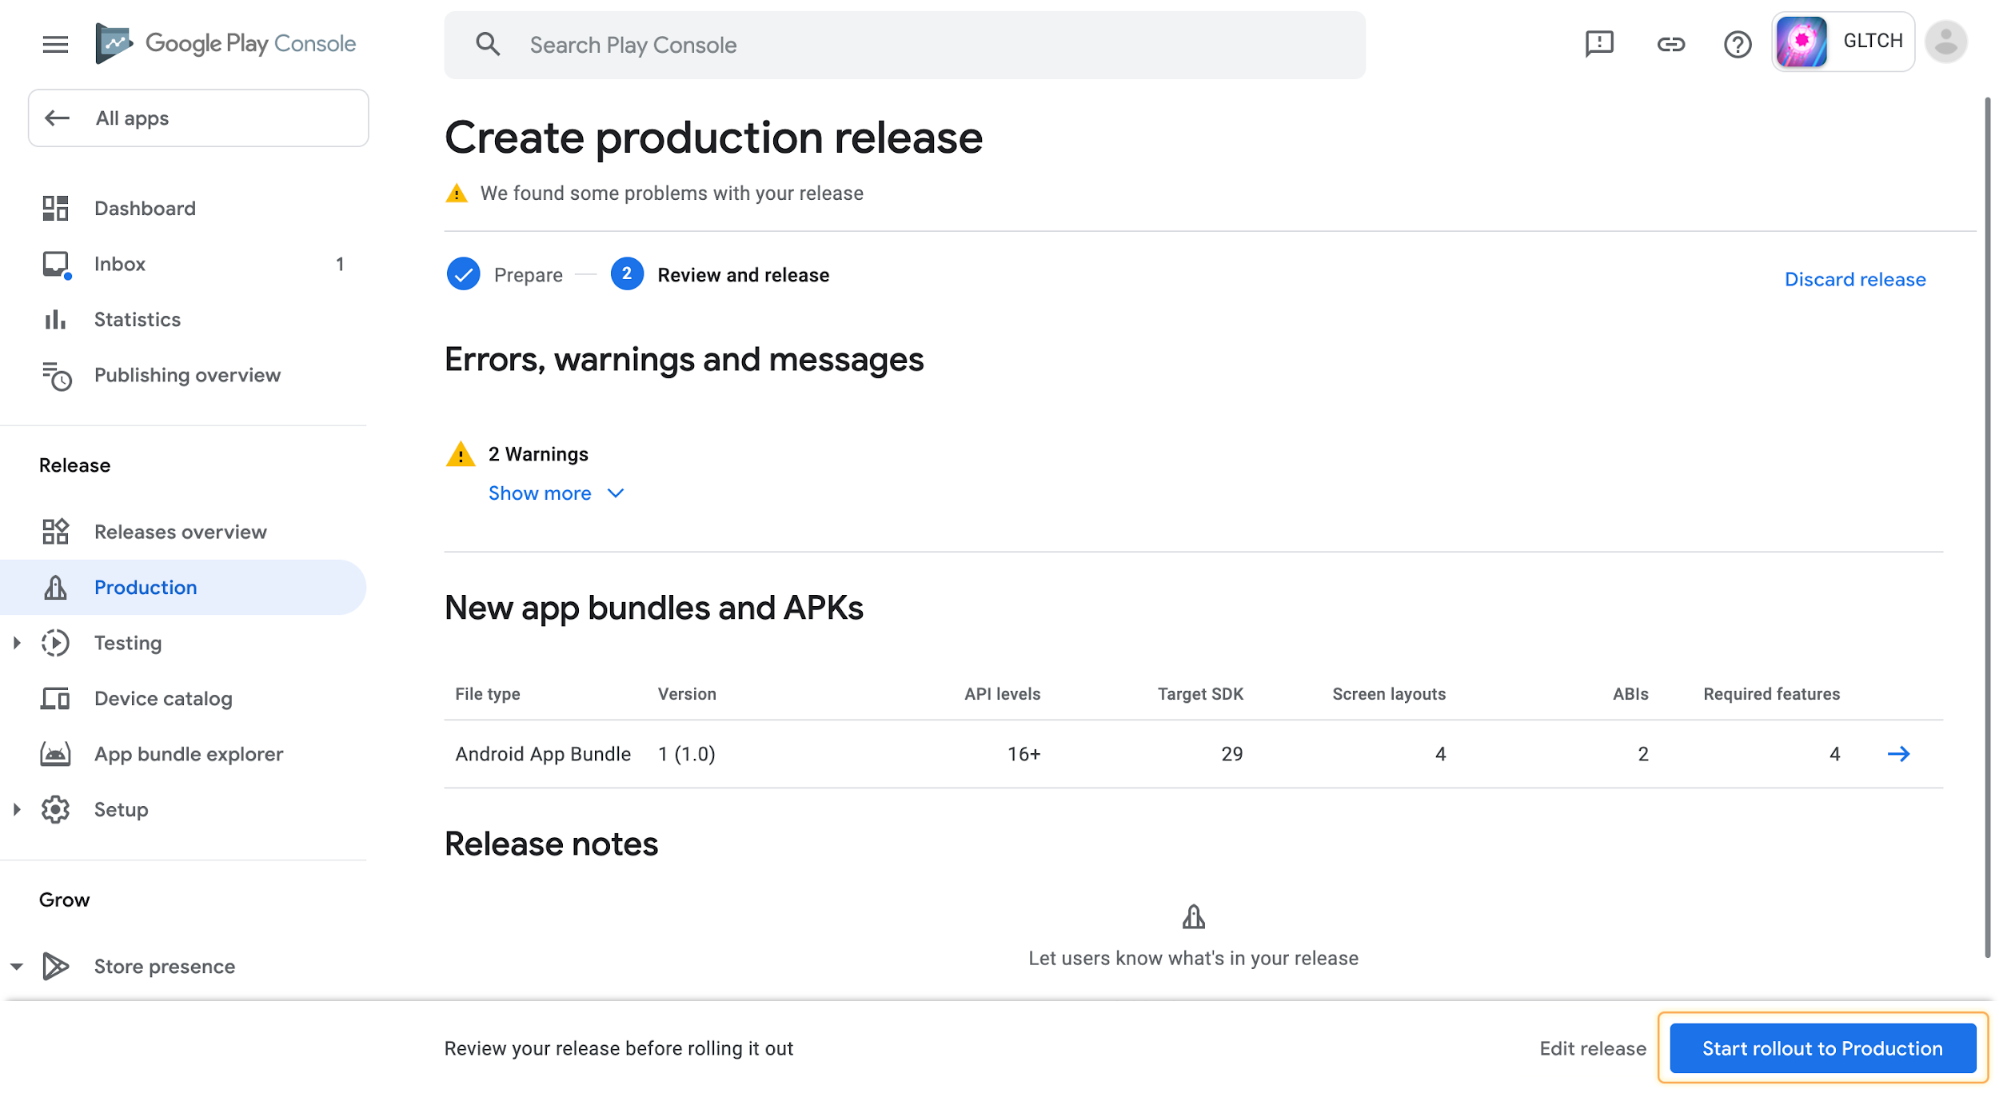1999x1096 pixels.
Task: Expand the Setup section arrow
Action: pyautogui.click(x=16, y=810)
